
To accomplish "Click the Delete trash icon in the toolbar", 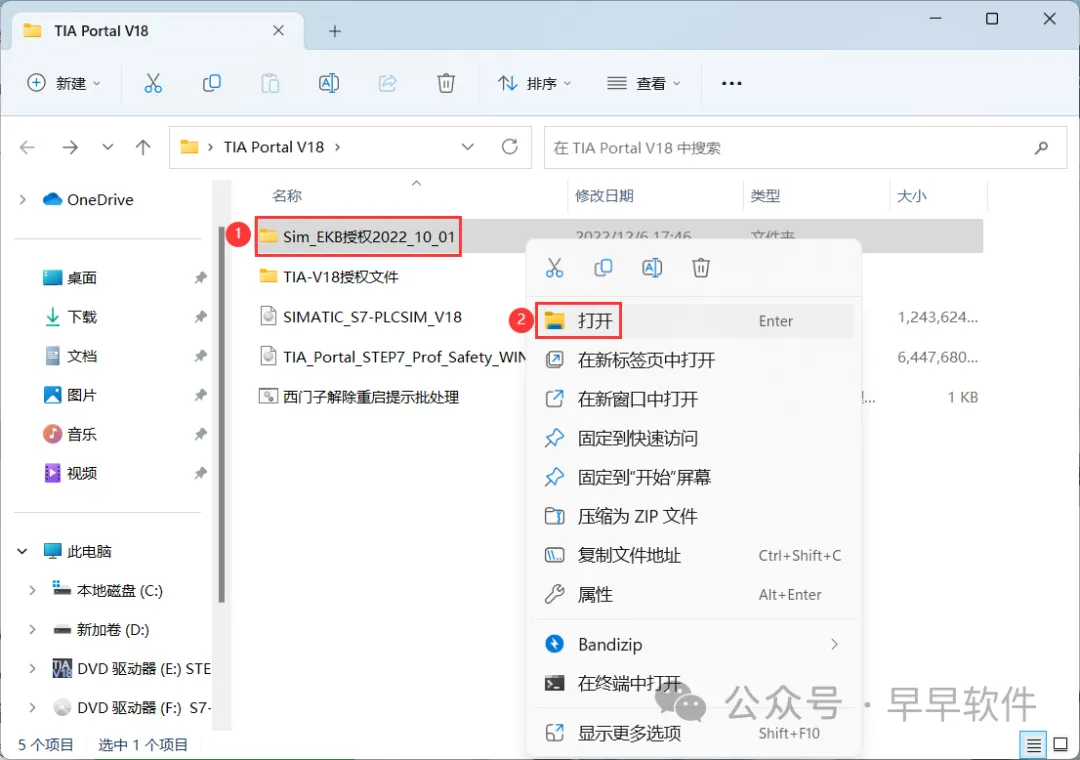I will [x=446, y=83].
